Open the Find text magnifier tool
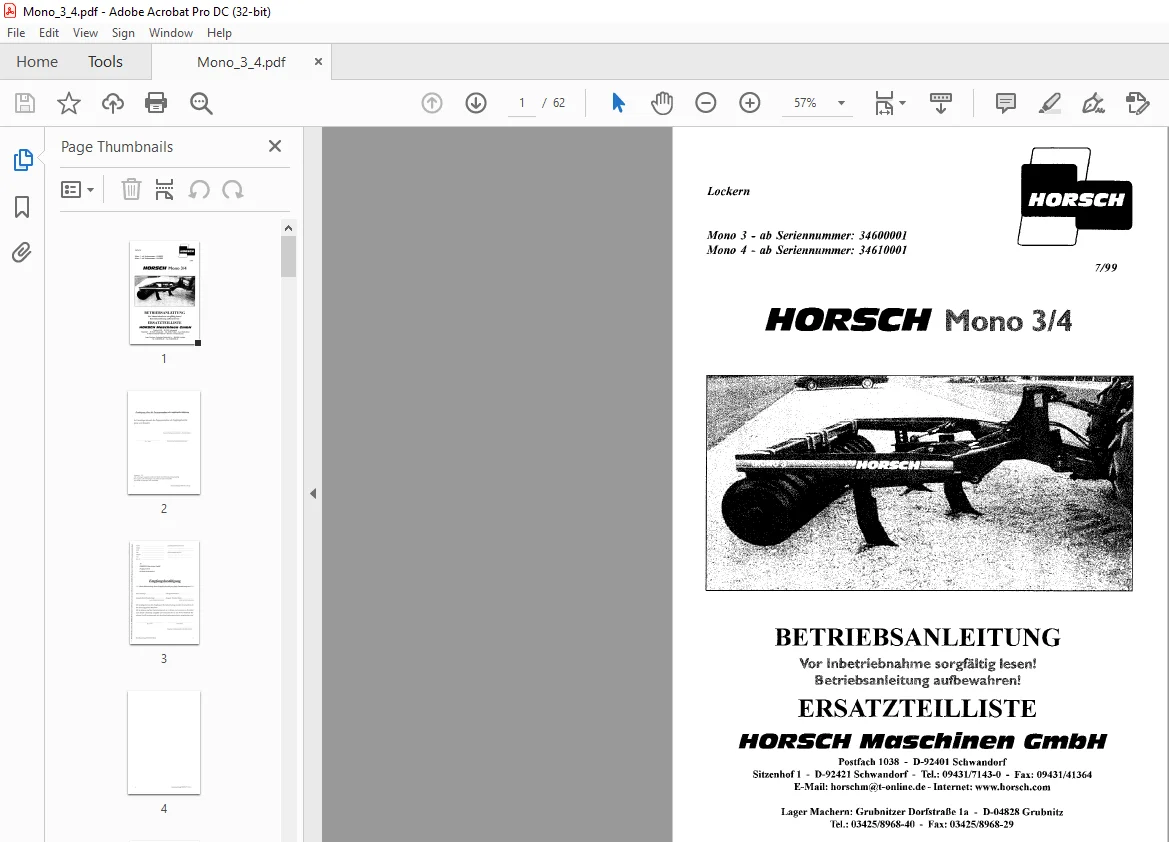This screenshot has width=1169, height=842. (x=201, y=103)
